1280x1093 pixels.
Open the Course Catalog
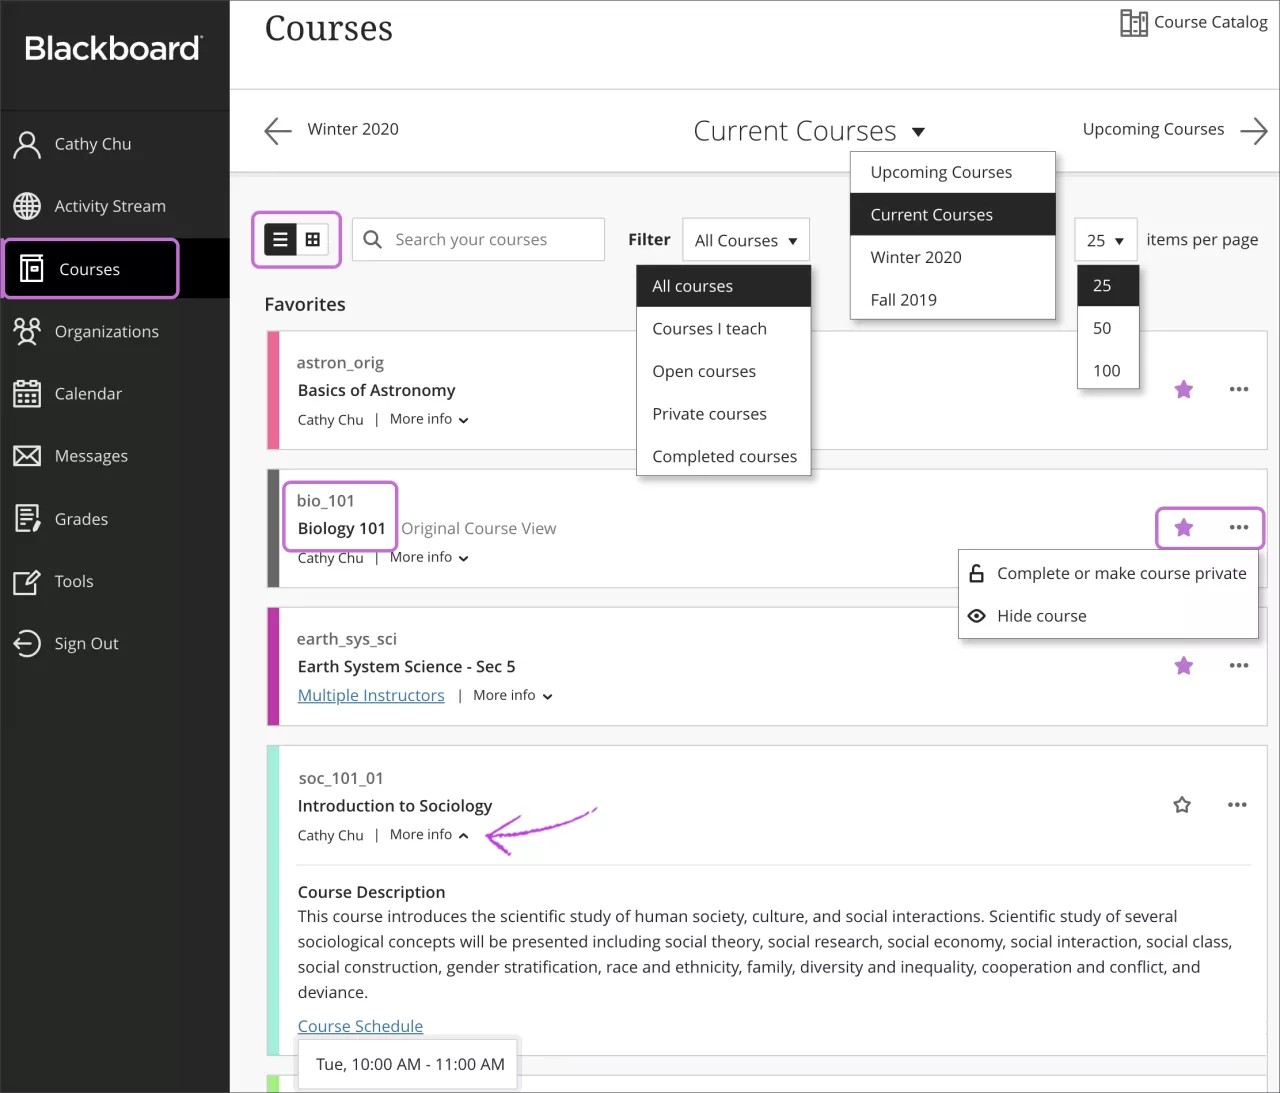coord(1193,22)
